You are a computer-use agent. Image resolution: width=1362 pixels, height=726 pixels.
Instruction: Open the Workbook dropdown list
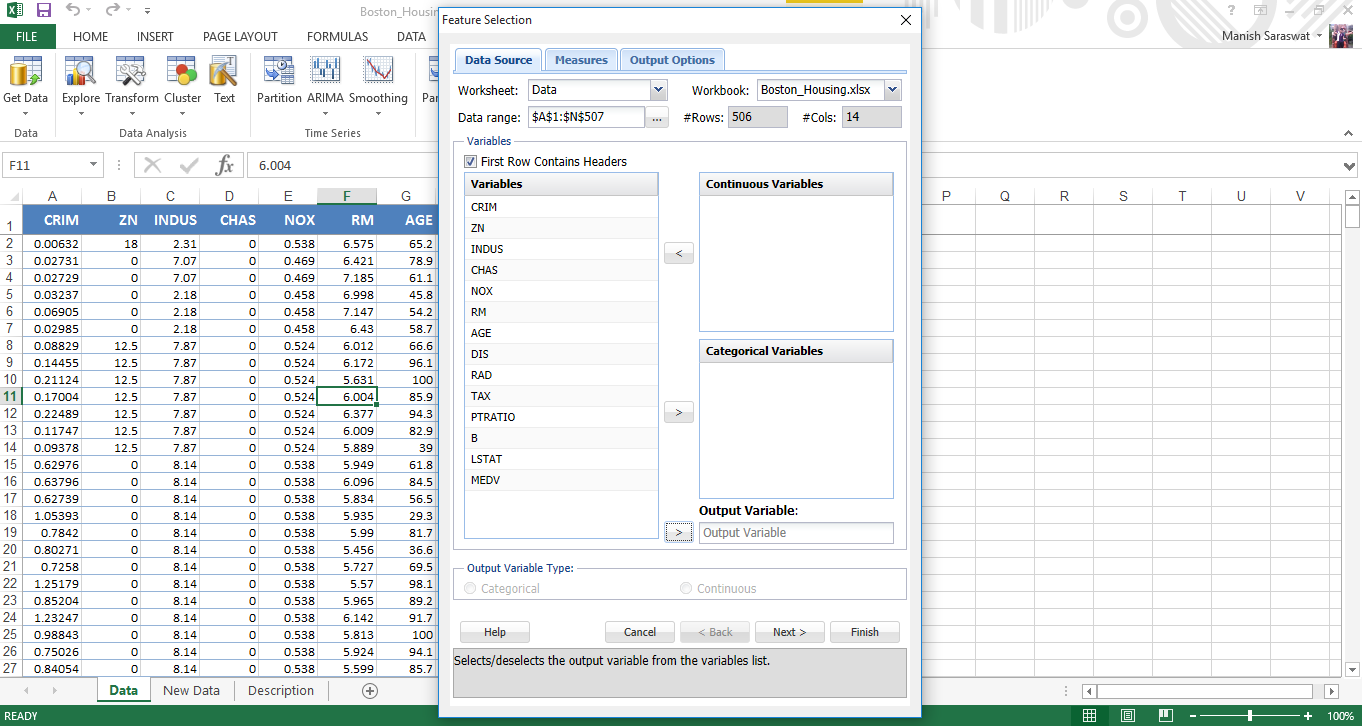click(892, 90)
